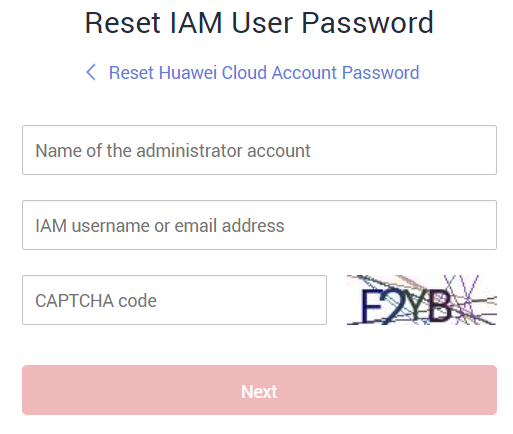This screenshot has width=513, height=434.
Task: Click the back chevron arrow icon
Action: coord(91,72)
